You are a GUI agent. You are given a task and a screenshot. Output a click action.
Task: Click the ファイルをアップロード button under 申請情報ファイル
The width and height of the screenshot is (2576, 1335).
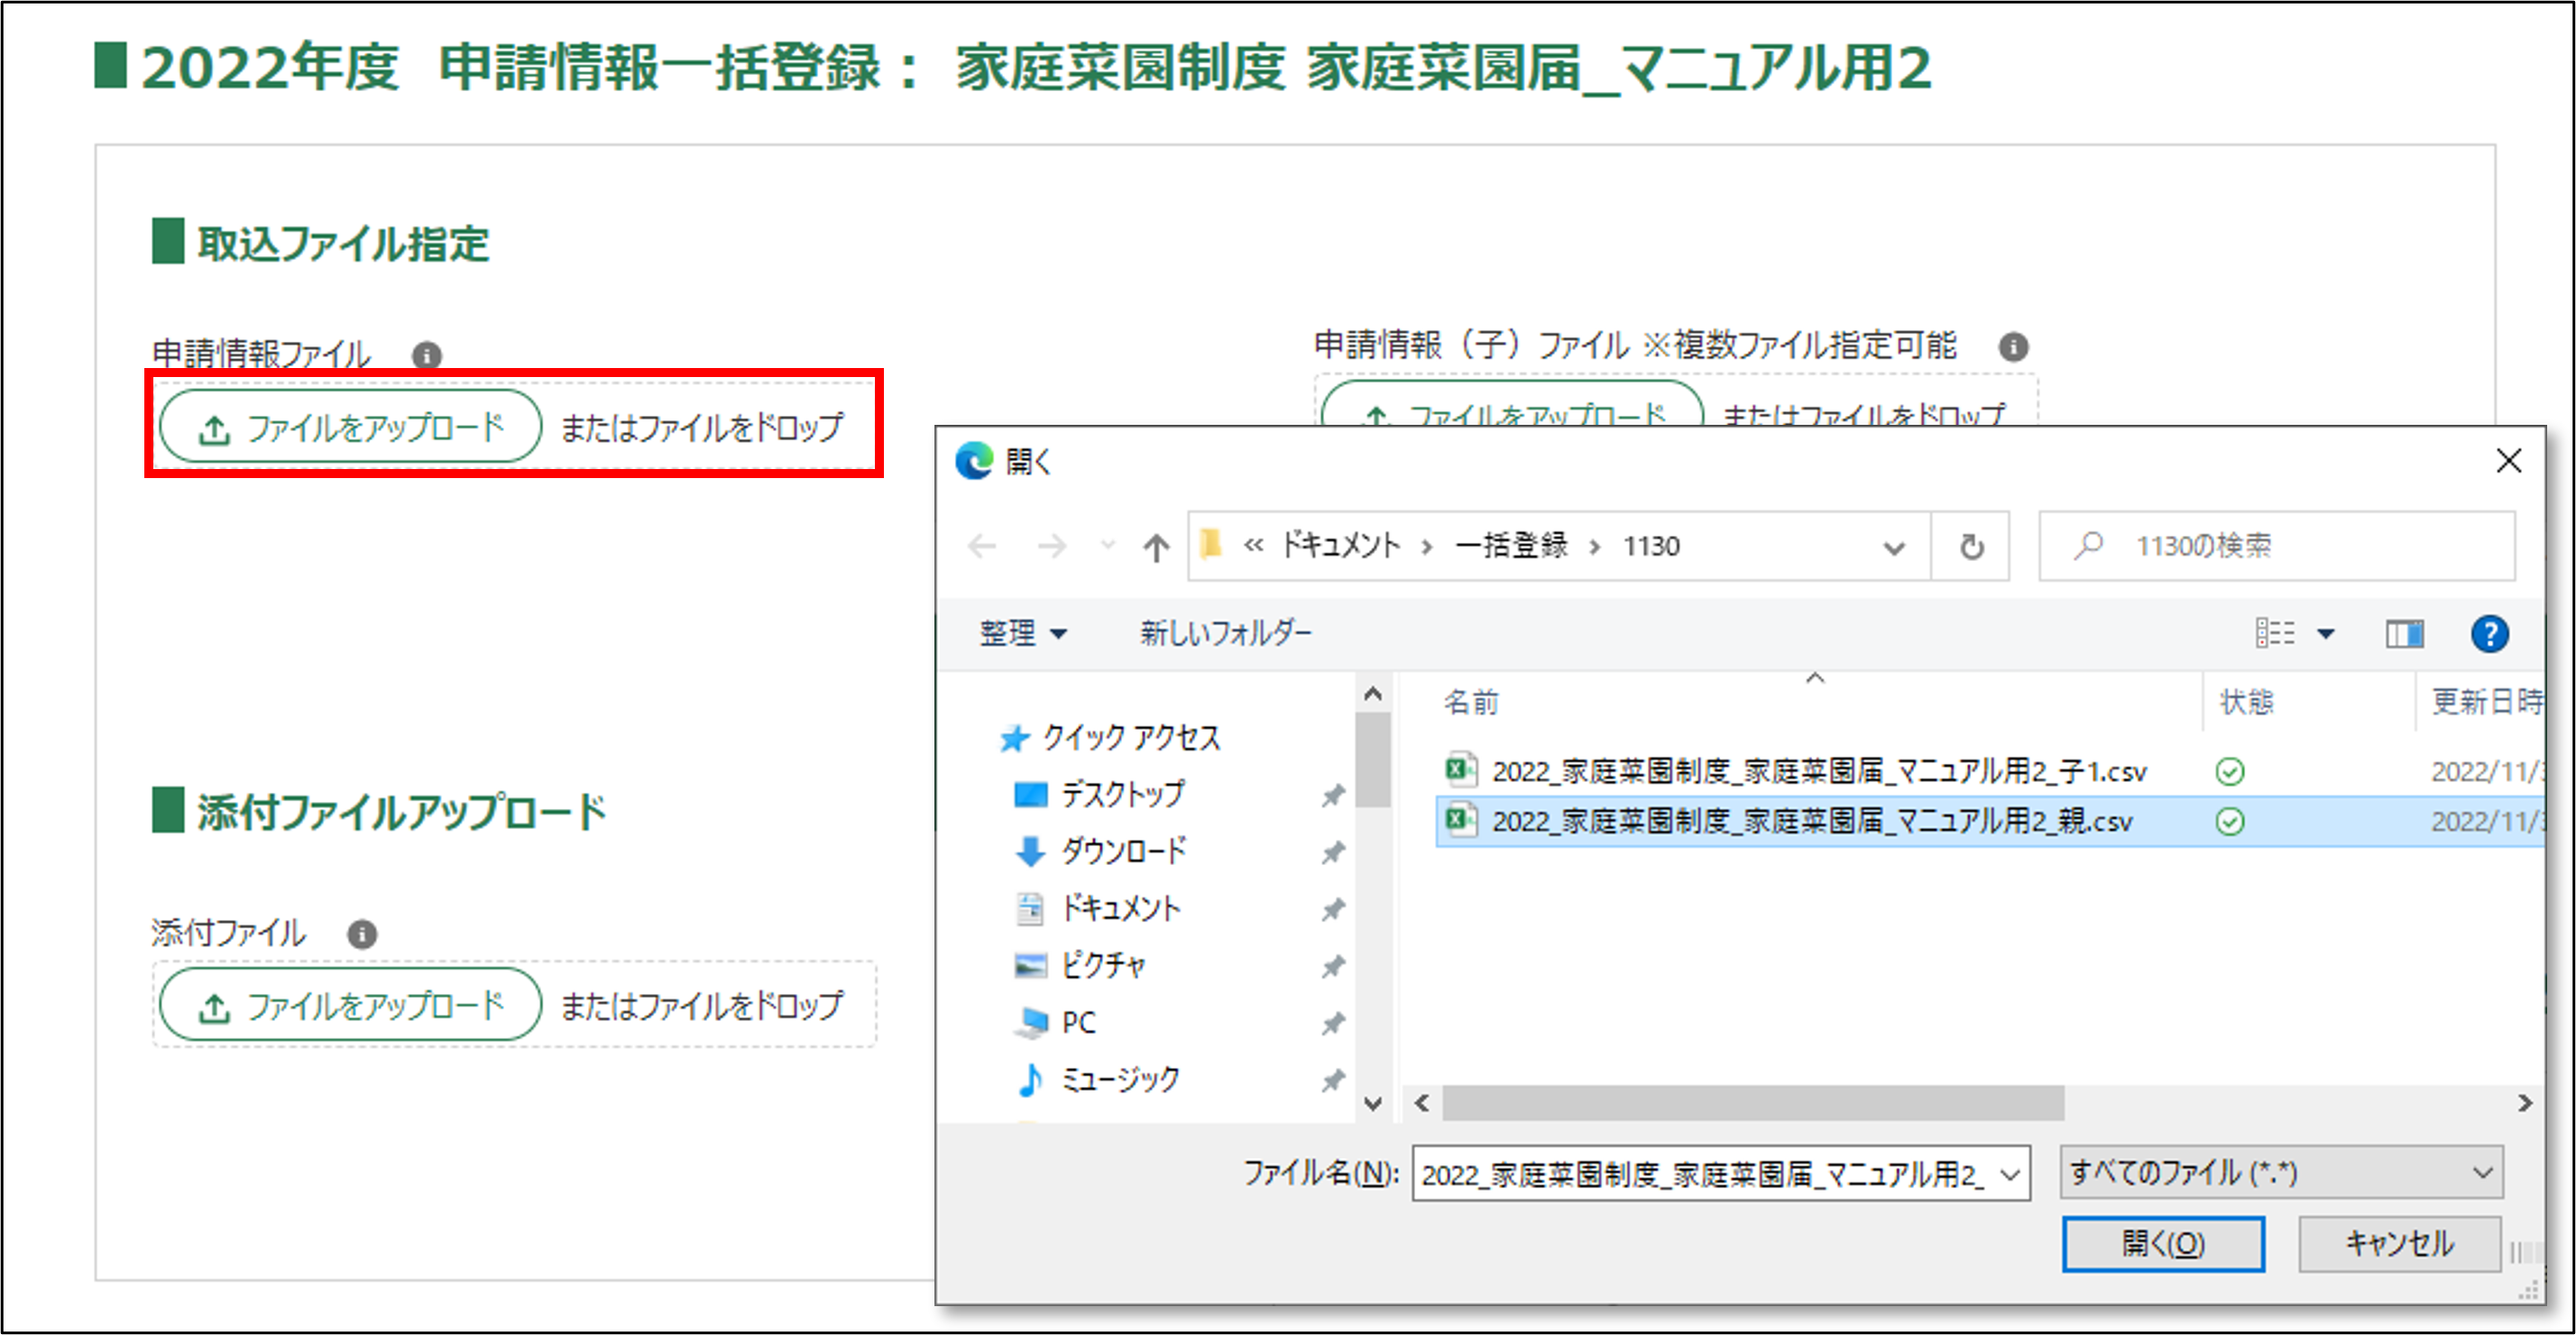351,427
